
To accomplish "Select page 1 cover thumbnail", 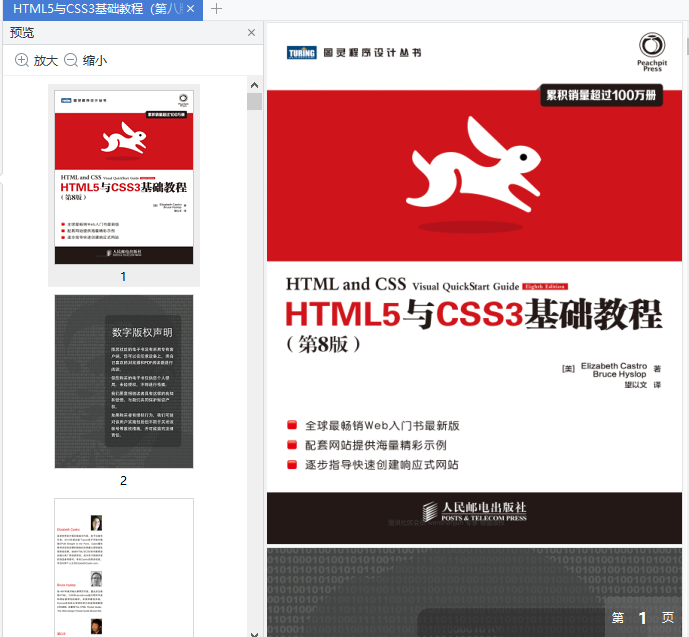I will (x=124, y=177).
